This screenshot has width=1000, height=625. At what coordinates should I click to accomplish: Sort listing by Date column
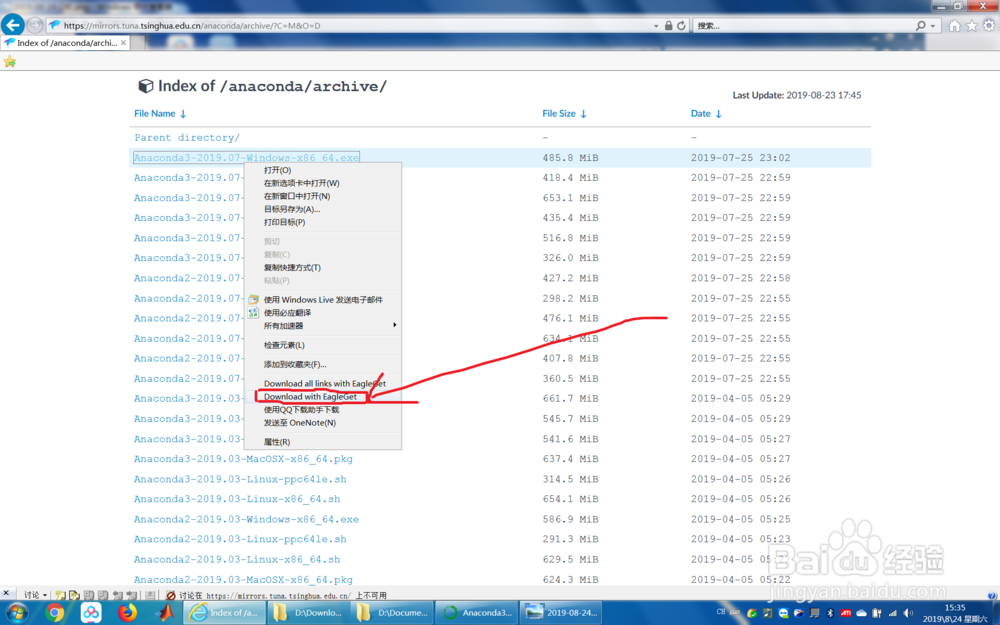click(706, 114)
